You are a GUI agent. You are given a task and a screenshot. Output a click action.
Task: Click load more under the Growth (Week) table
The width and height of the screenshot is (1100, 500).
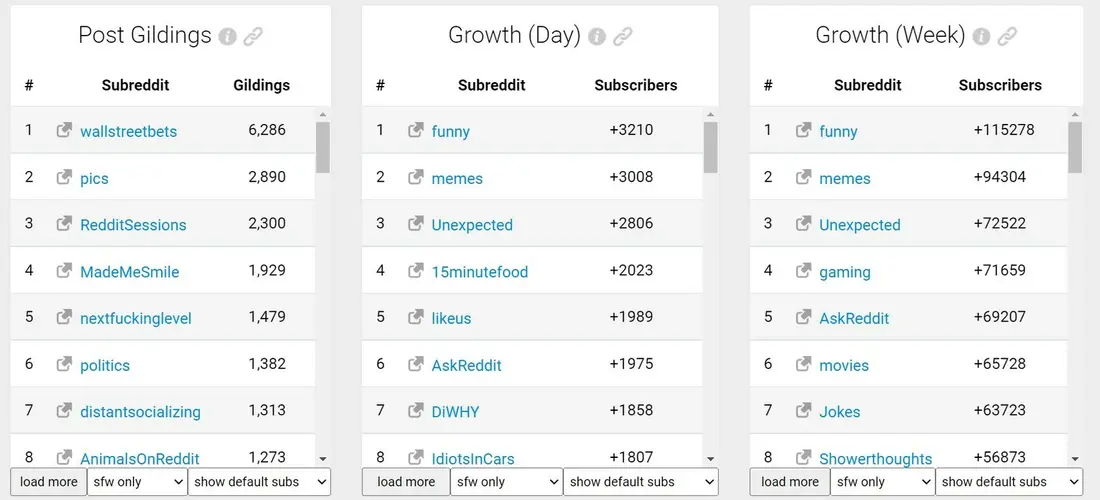[x=790, y=482]
